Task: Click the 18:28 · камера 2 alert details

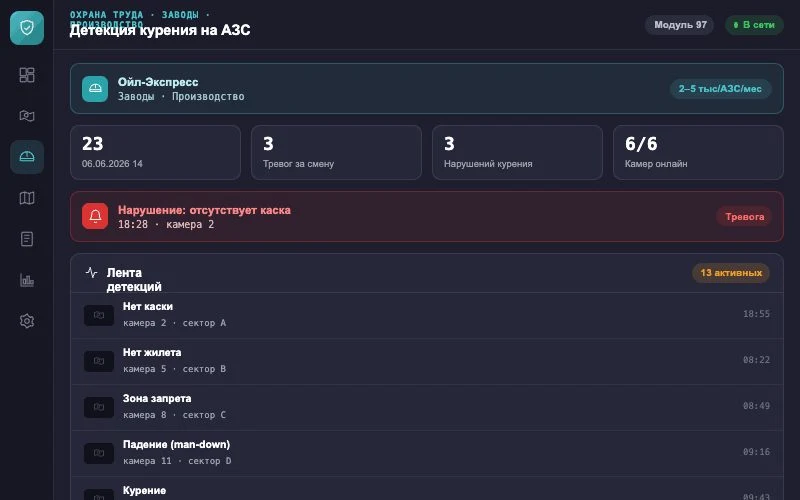Action: [x=166, y=224]
